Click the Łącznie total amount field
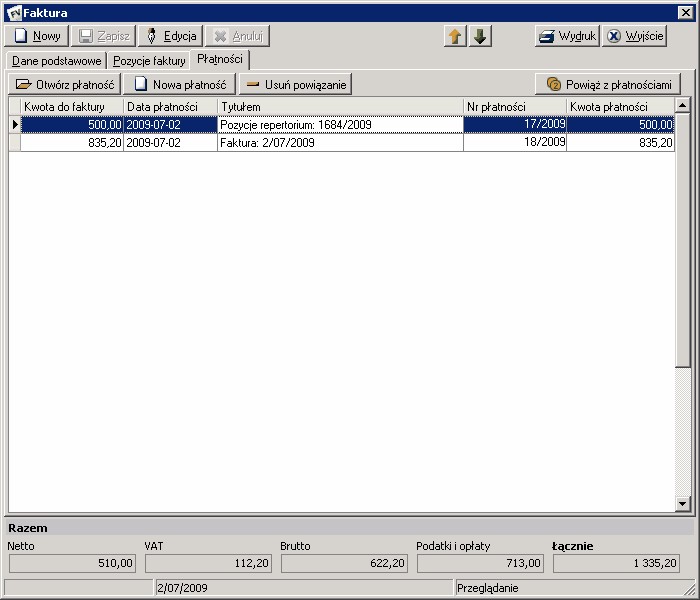This screenshot has width=700, height=600. (x=614, y=564)
